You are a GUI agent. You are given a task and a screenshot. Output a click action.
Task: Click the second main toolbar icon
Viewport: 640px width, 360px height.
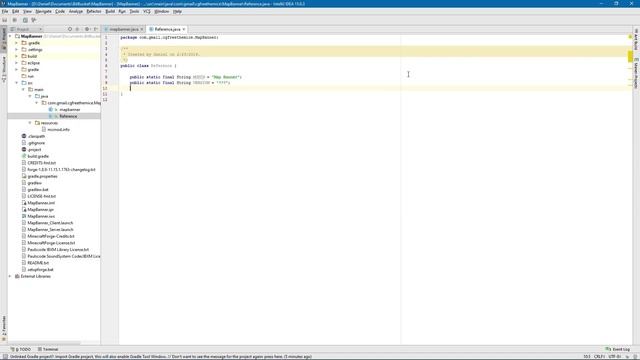pyautogui.click(x=15, y=20)
